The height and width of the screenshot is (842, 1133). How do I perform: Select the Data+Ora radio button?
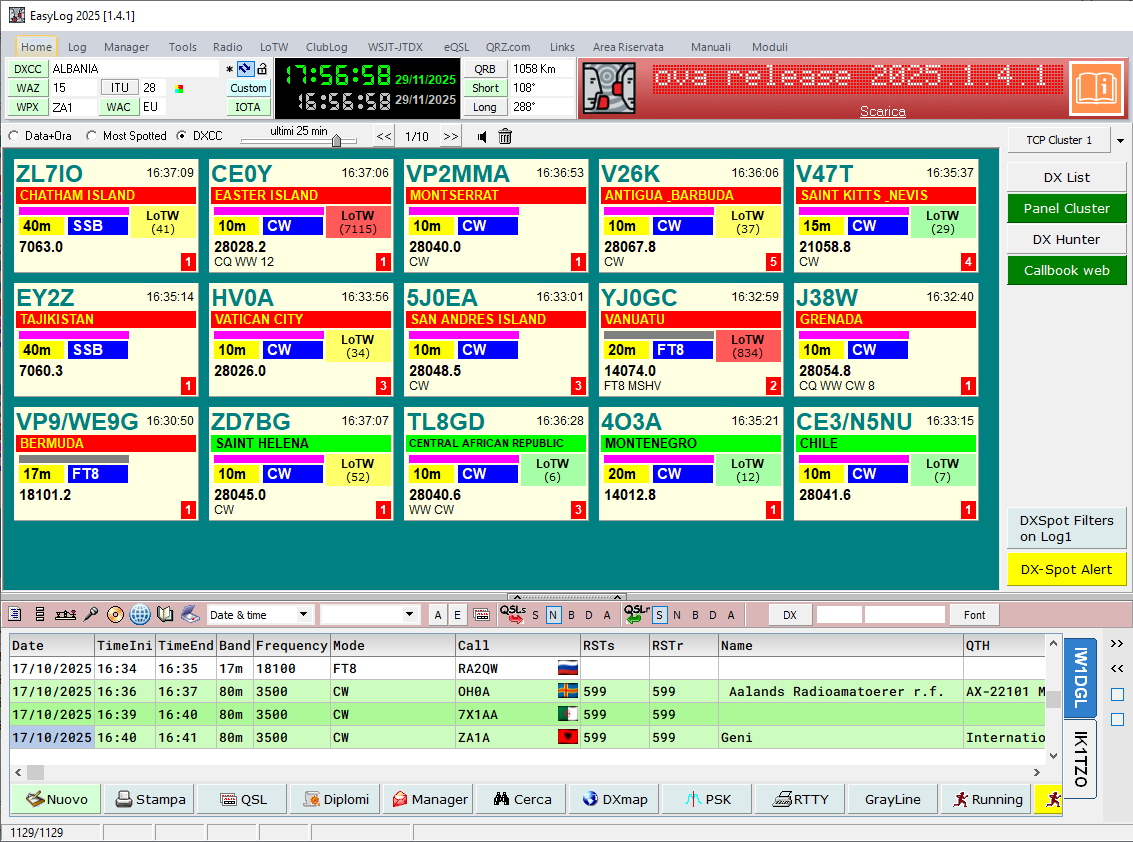tap(13, 136)
